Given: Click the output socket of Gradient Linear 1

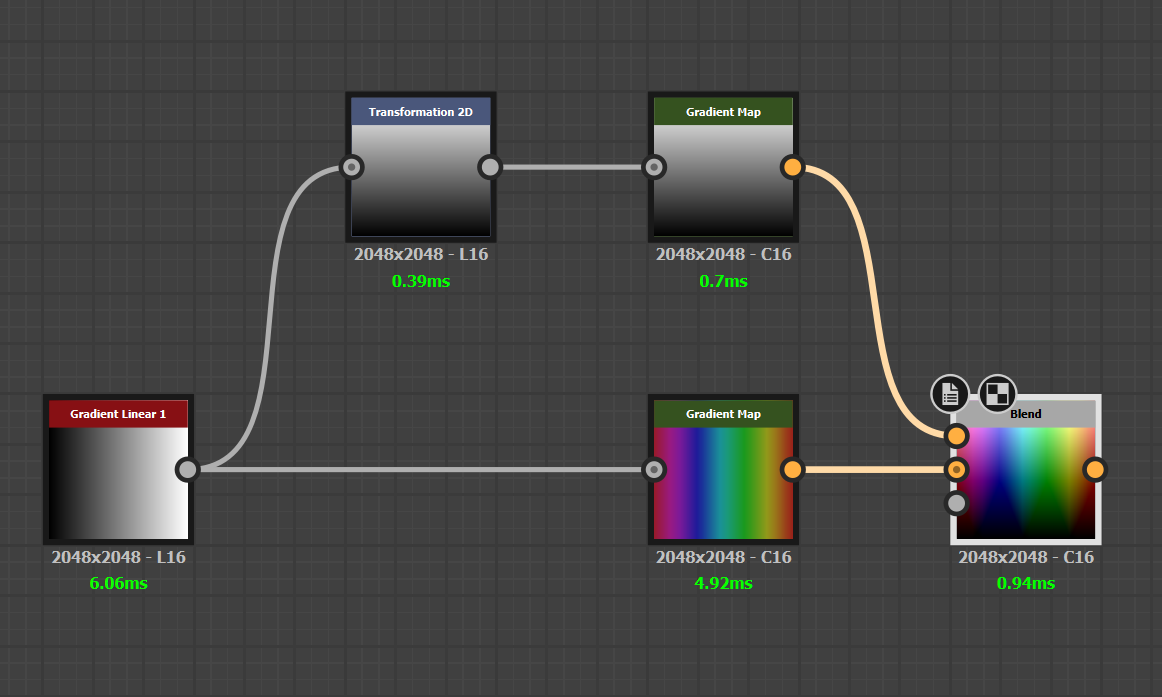Looking at the screenshot, I should click(x=187, y=468).
